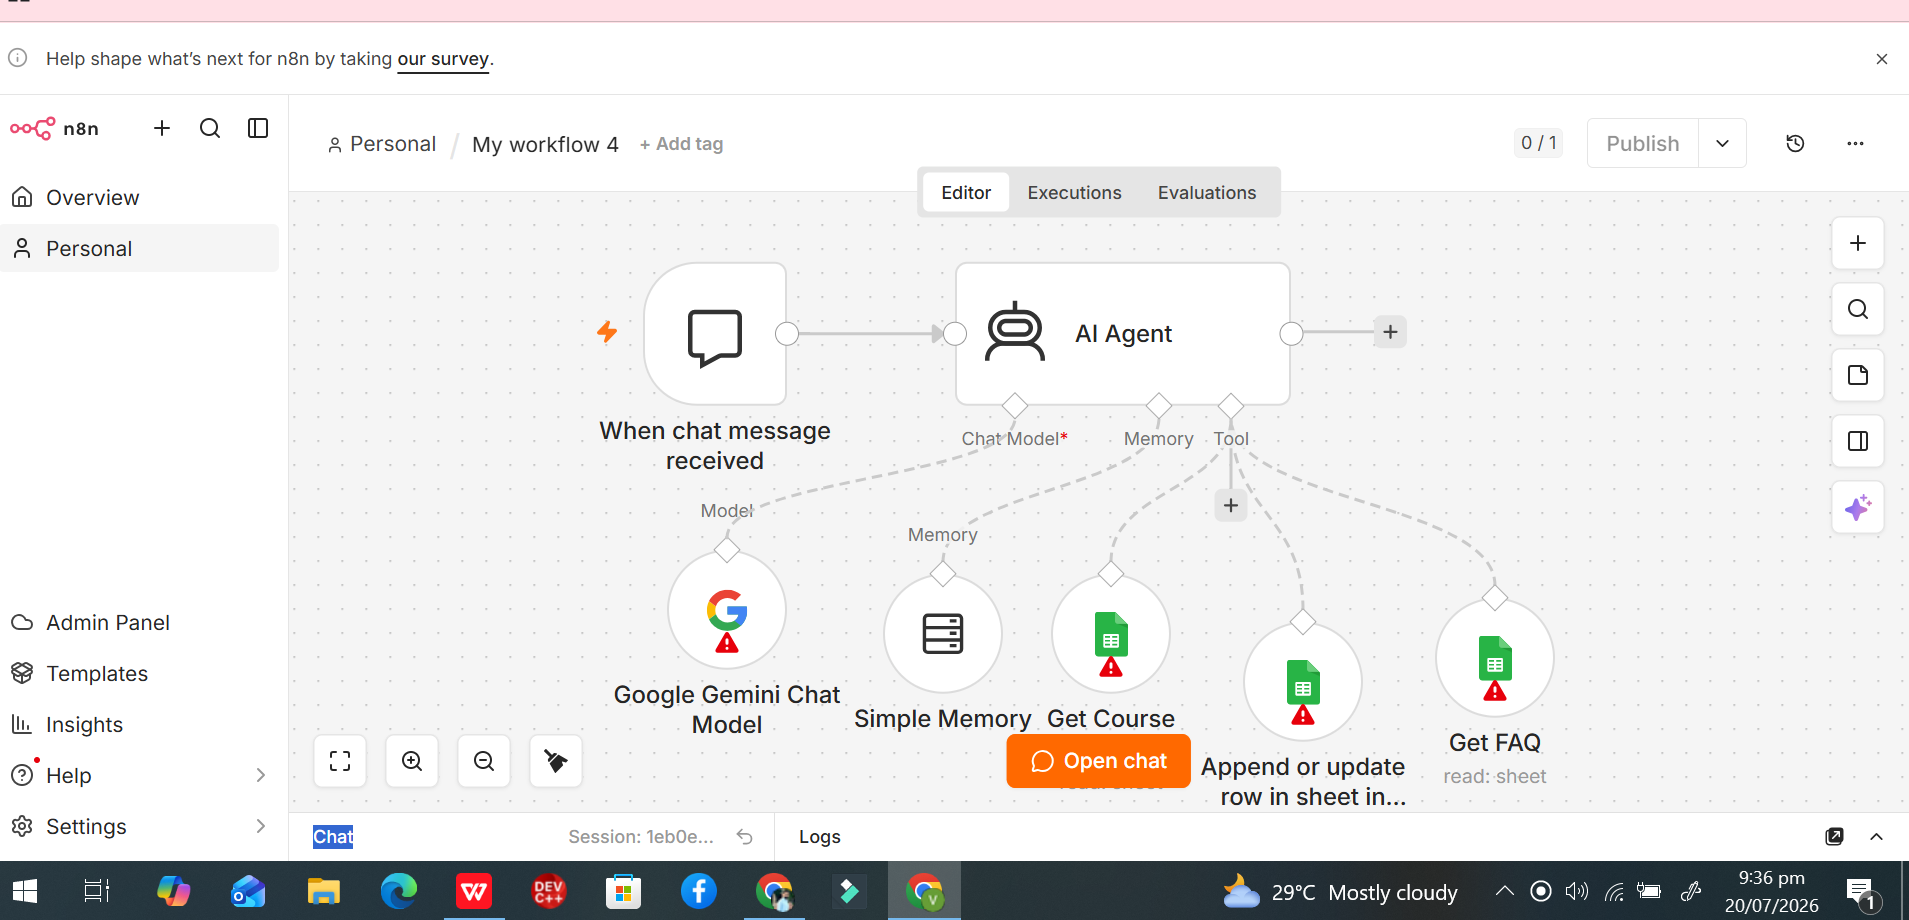The height and width of the screenshot is (920, 1909).
Task: Switch to Evaluations tab
Action: 1207,192
